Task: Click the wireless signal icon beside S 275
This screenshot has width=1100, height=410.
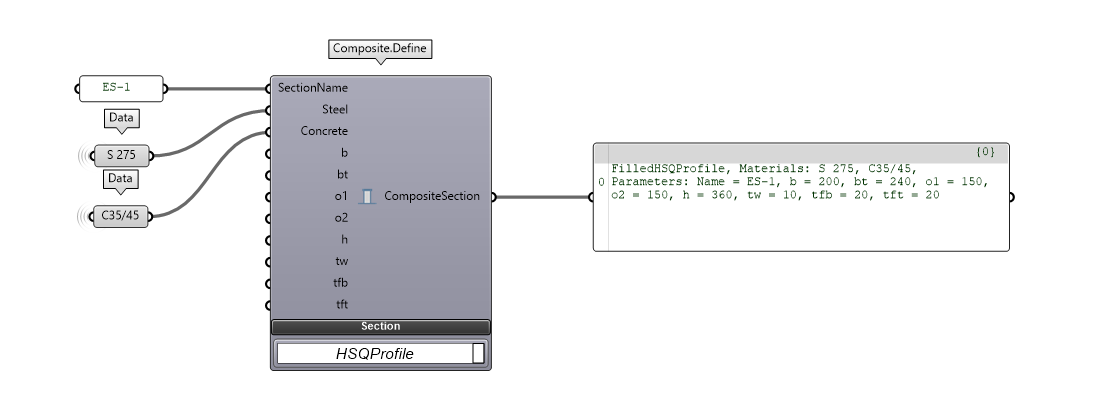Action: [84, 155]
